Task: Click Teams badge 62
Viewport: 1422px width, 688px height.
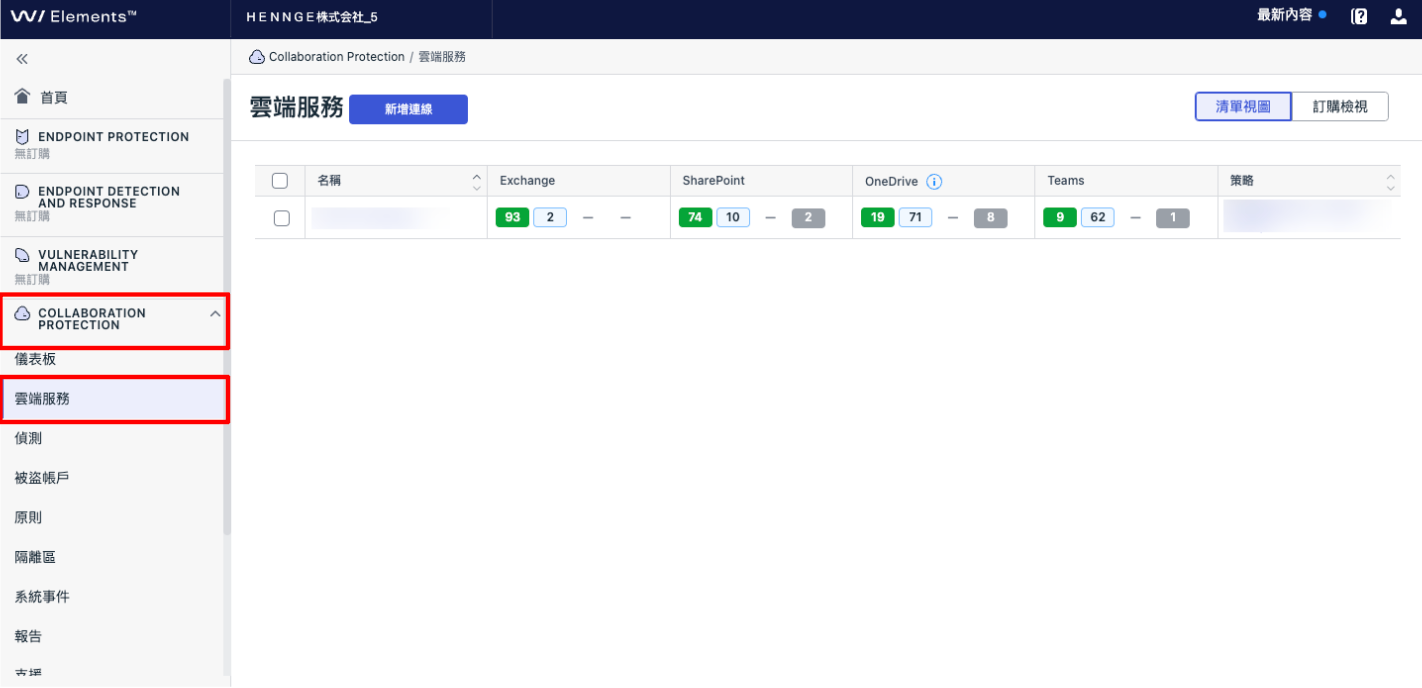Action: (1098, 217)
